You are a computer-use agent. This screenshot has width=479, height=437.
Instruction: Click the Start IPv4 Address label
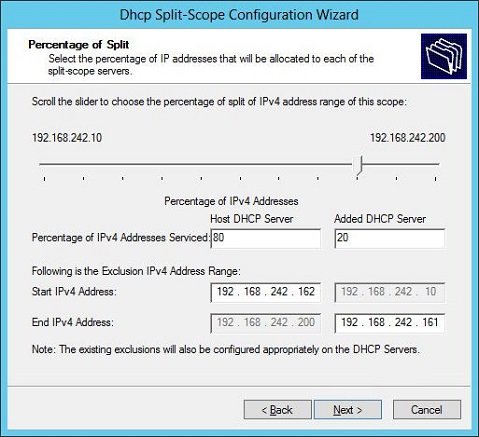74,292
